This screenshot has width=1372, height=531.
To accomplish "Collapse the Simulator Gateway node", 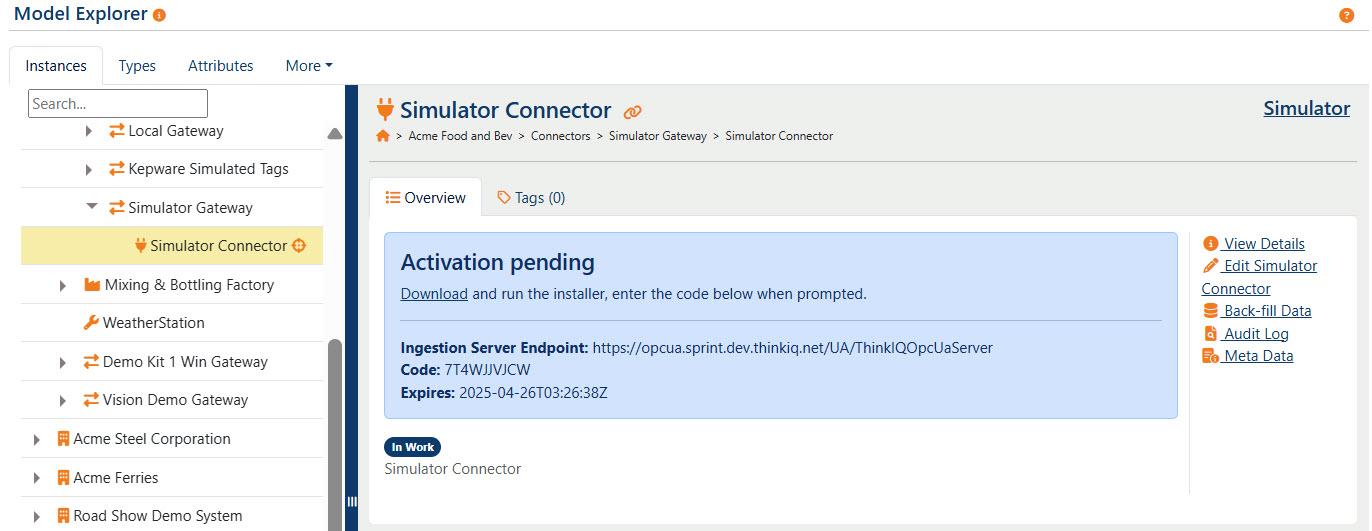I will [x=92, y=207].
